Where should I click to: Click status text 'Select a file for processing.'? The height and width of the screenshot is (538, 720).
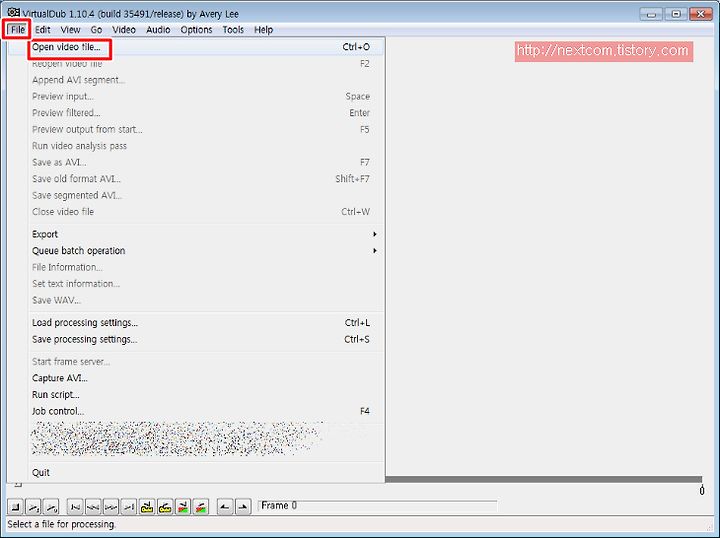[62, 524]
